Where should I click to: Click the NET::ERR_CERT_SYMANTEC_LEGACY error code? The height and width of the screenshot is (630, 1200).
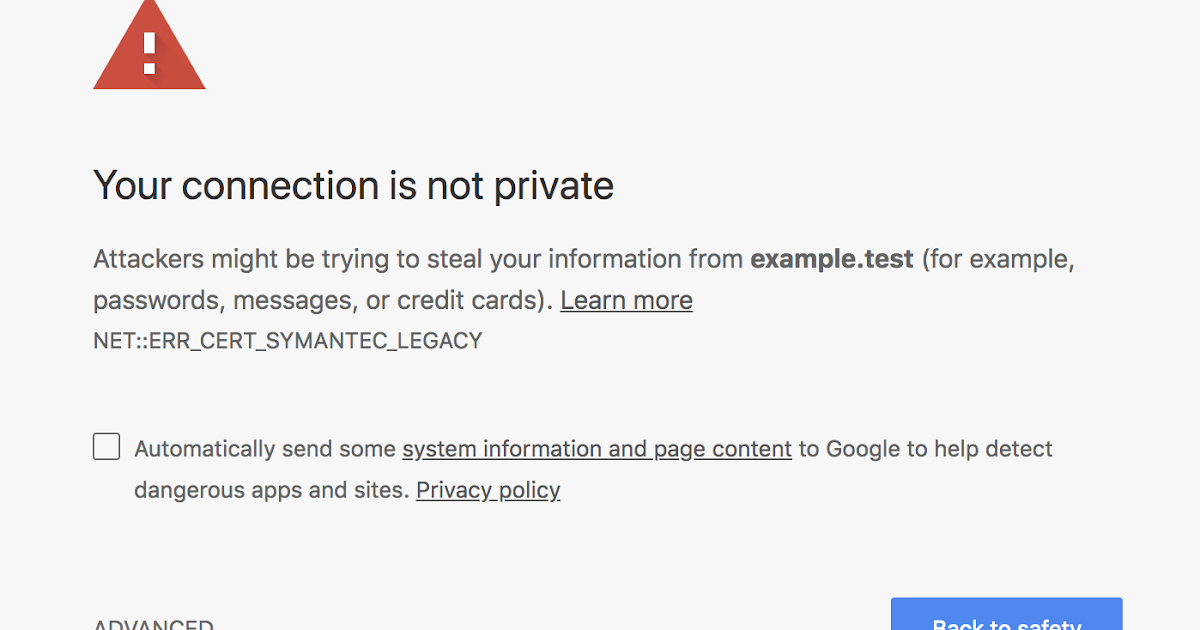click(288, 341)
